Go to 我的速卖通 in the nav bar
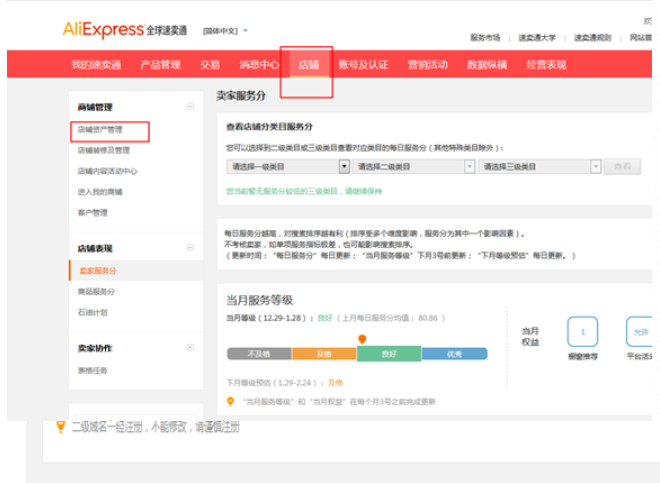 [96, 64]
